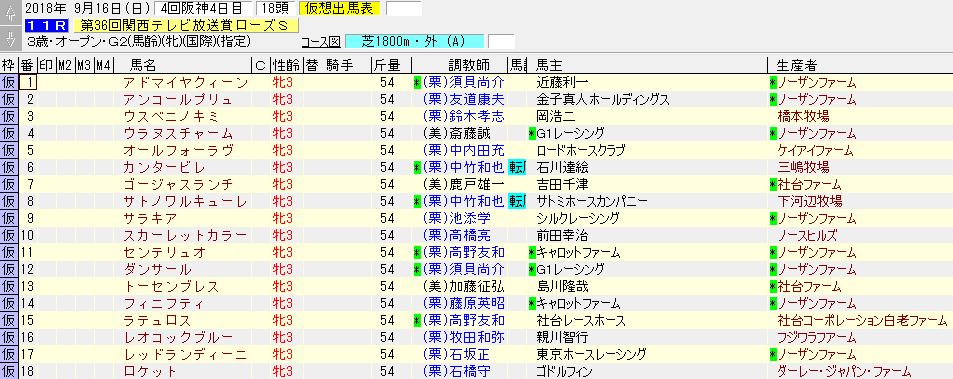The height and width of the screenshot is (379, 953).
Task: Click the green asterisk beside owner キャロットファーム, row 11
Action: tap(532, 252)
